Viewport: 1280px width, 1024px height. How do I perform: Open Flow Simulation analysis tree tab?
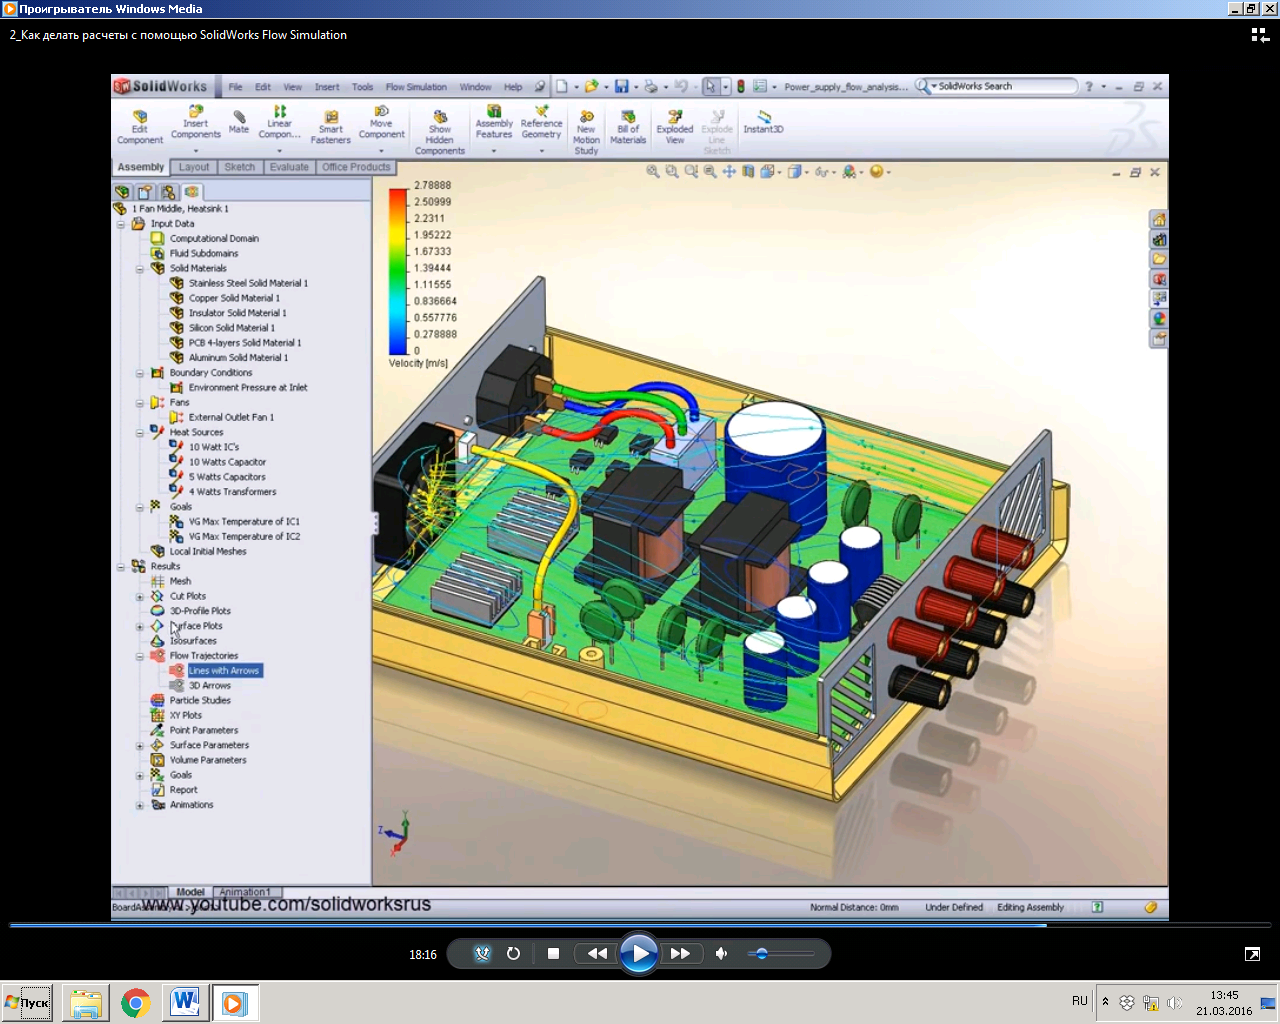point(191,191)
